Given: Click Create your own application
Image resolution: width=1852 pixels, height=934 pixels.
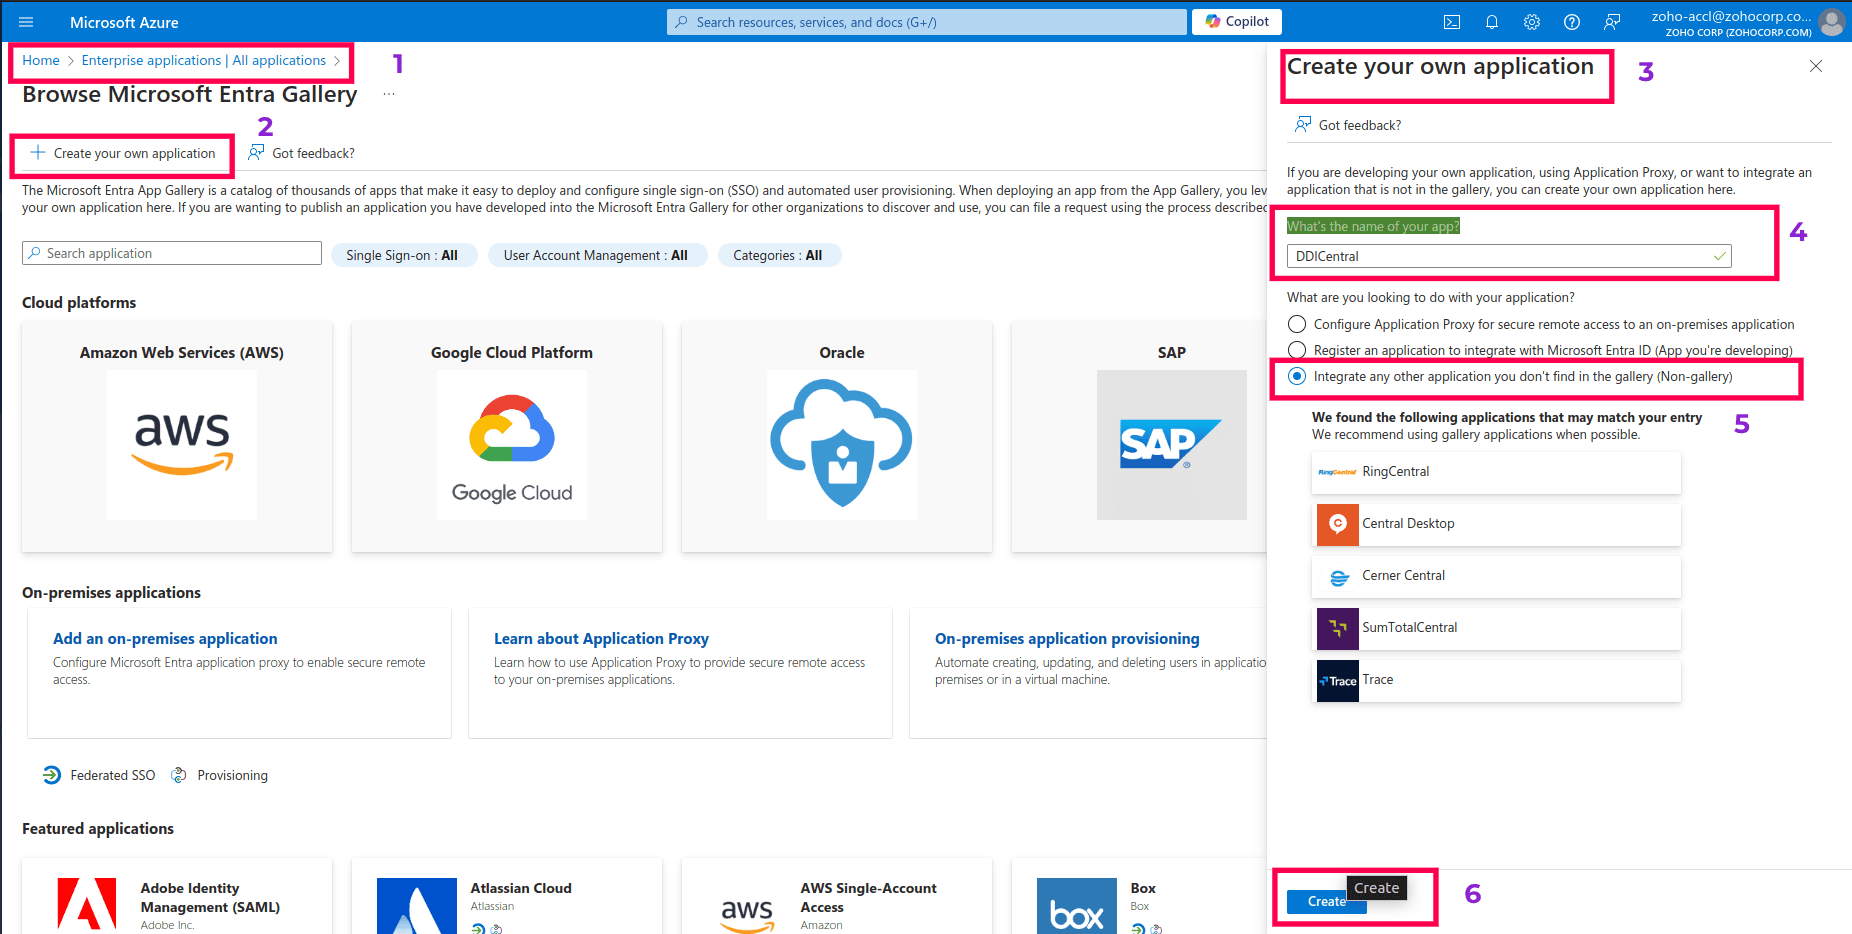Looking at the screenshot, I should pyautogui.click(x=124, y=154).
